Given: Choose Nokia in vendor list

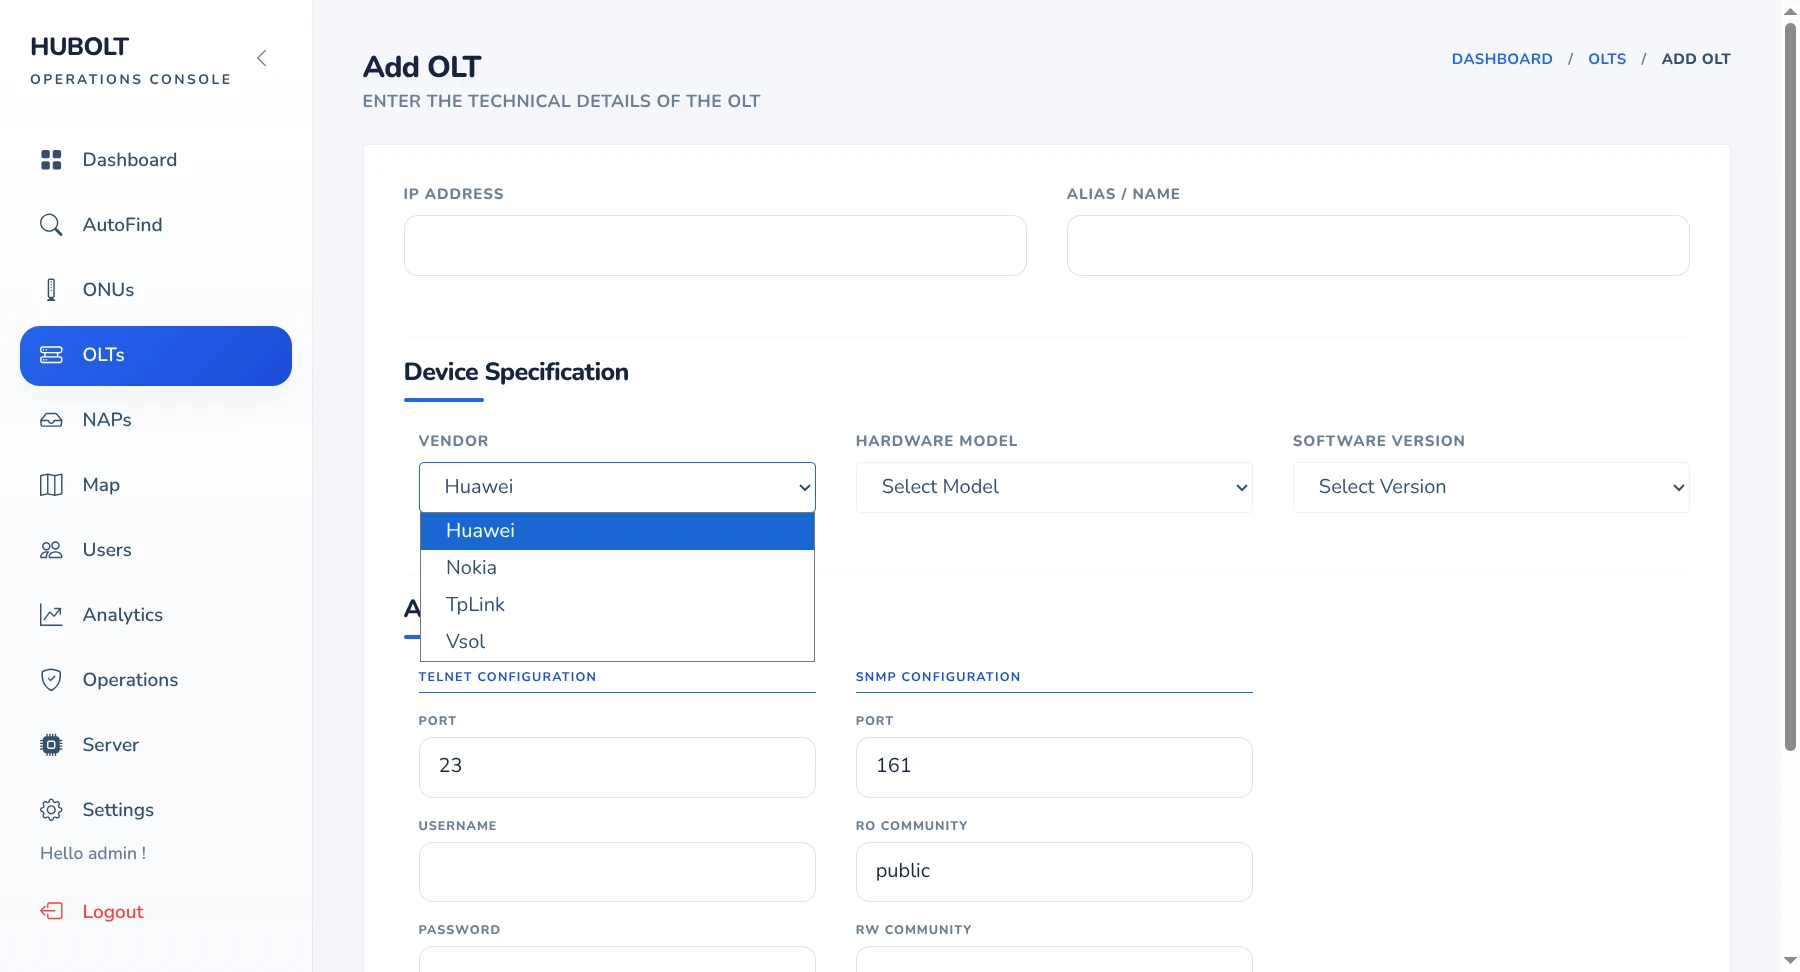Looking at the screenshot, I should (617, 568).
